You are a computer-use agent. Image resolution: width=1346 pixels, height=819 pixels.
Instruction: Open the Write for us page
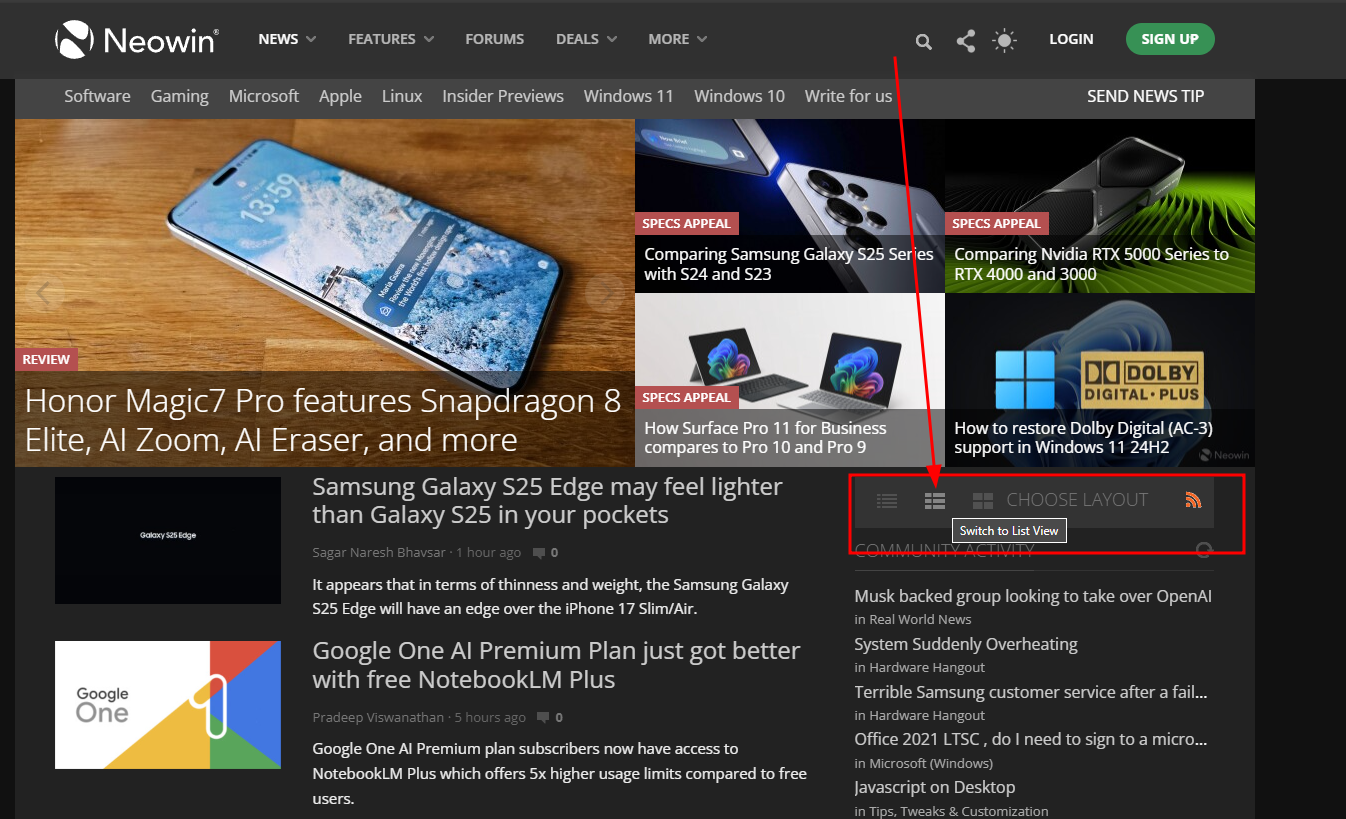click(x=848, y=96)
